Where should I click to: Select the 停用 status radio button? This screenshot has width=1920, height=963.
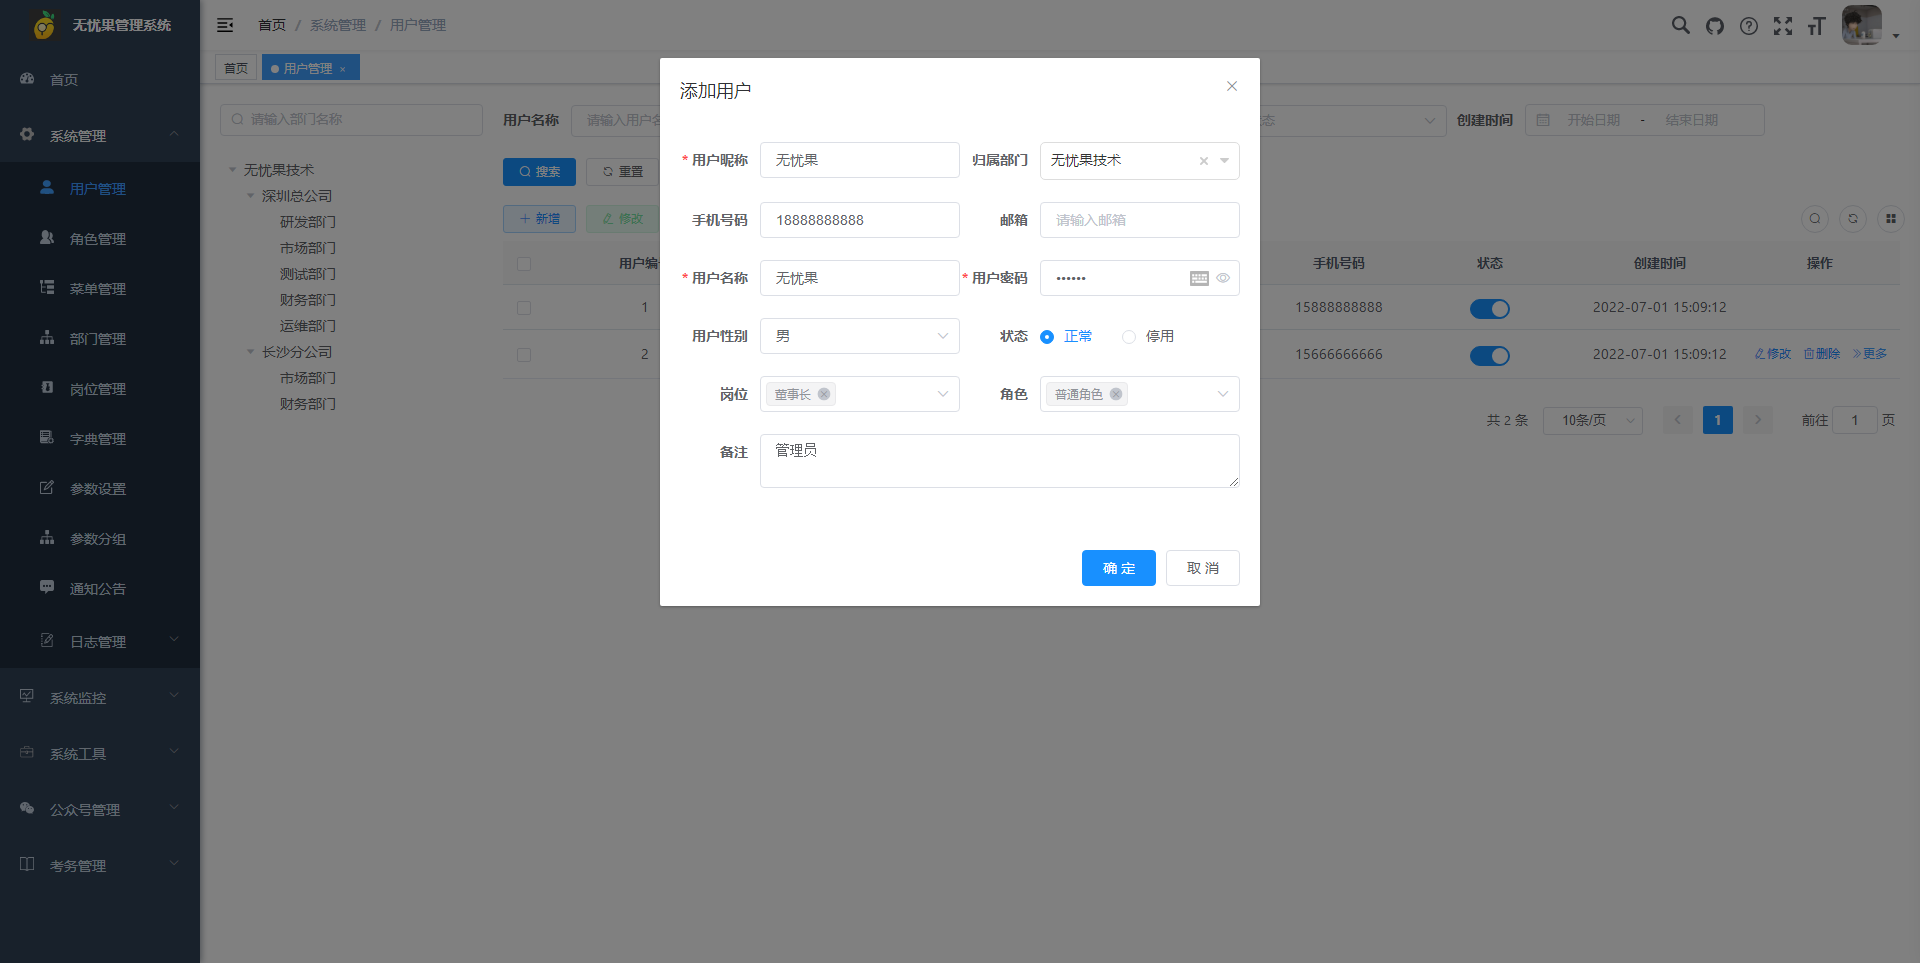click(x=1129, y=337)
